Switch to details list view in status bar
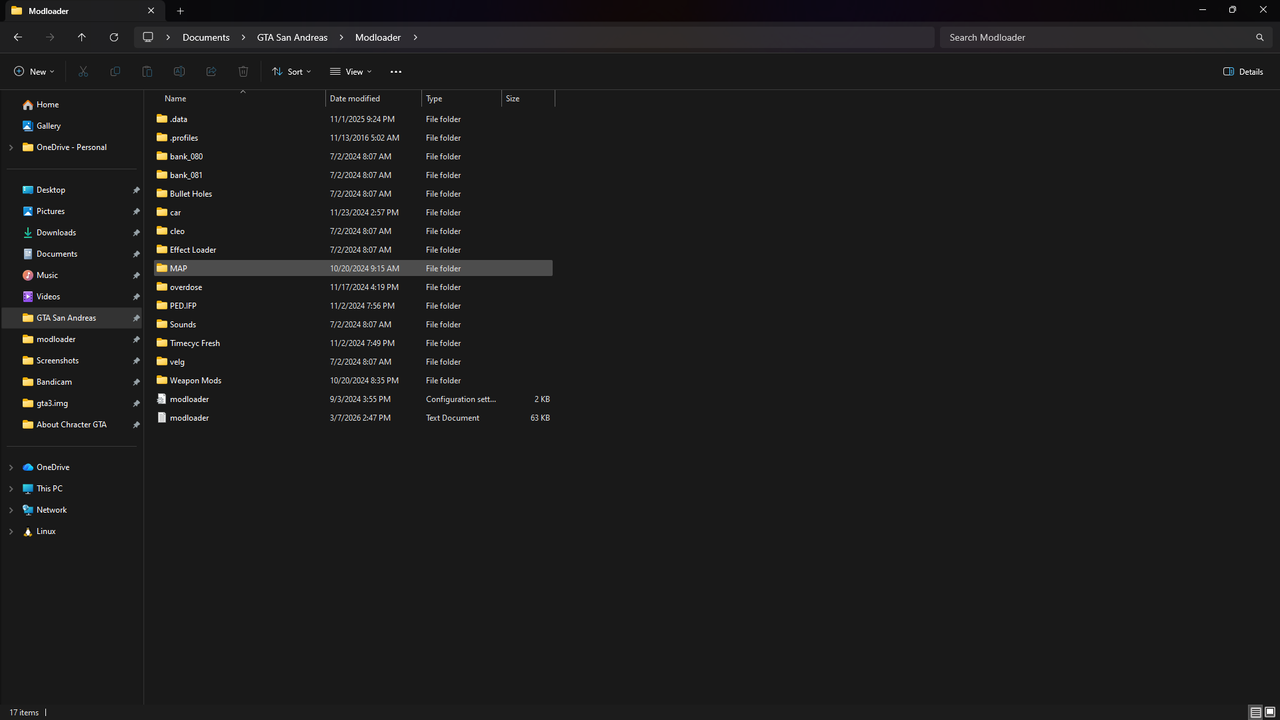 coord(1255,712)
